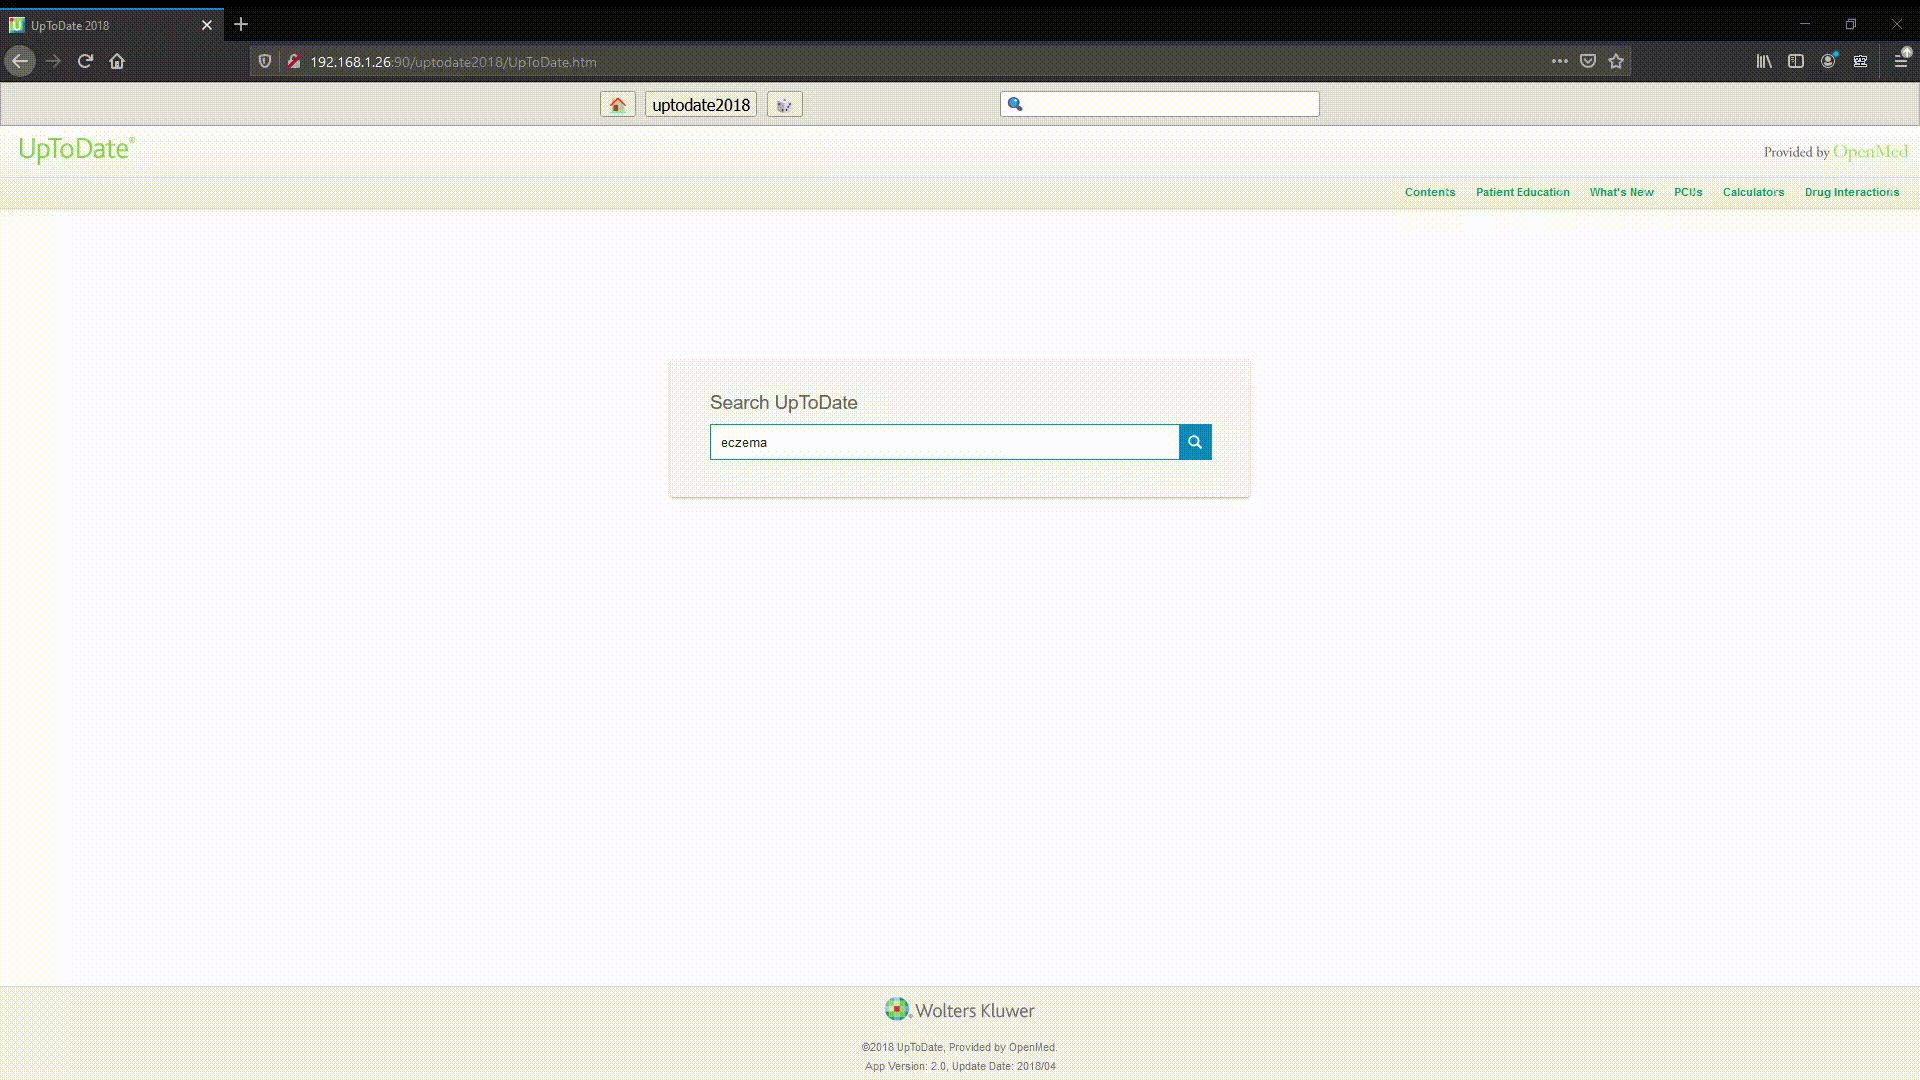Reload the current page

(x=85, y=61)
